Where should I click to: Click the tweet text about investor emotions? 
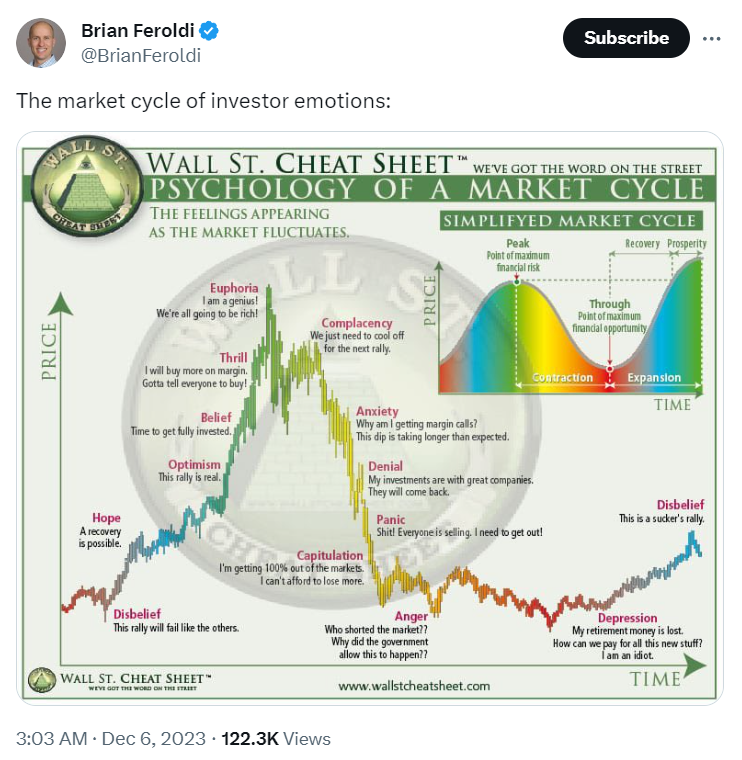pyautogui.click(x=203, y=101)
